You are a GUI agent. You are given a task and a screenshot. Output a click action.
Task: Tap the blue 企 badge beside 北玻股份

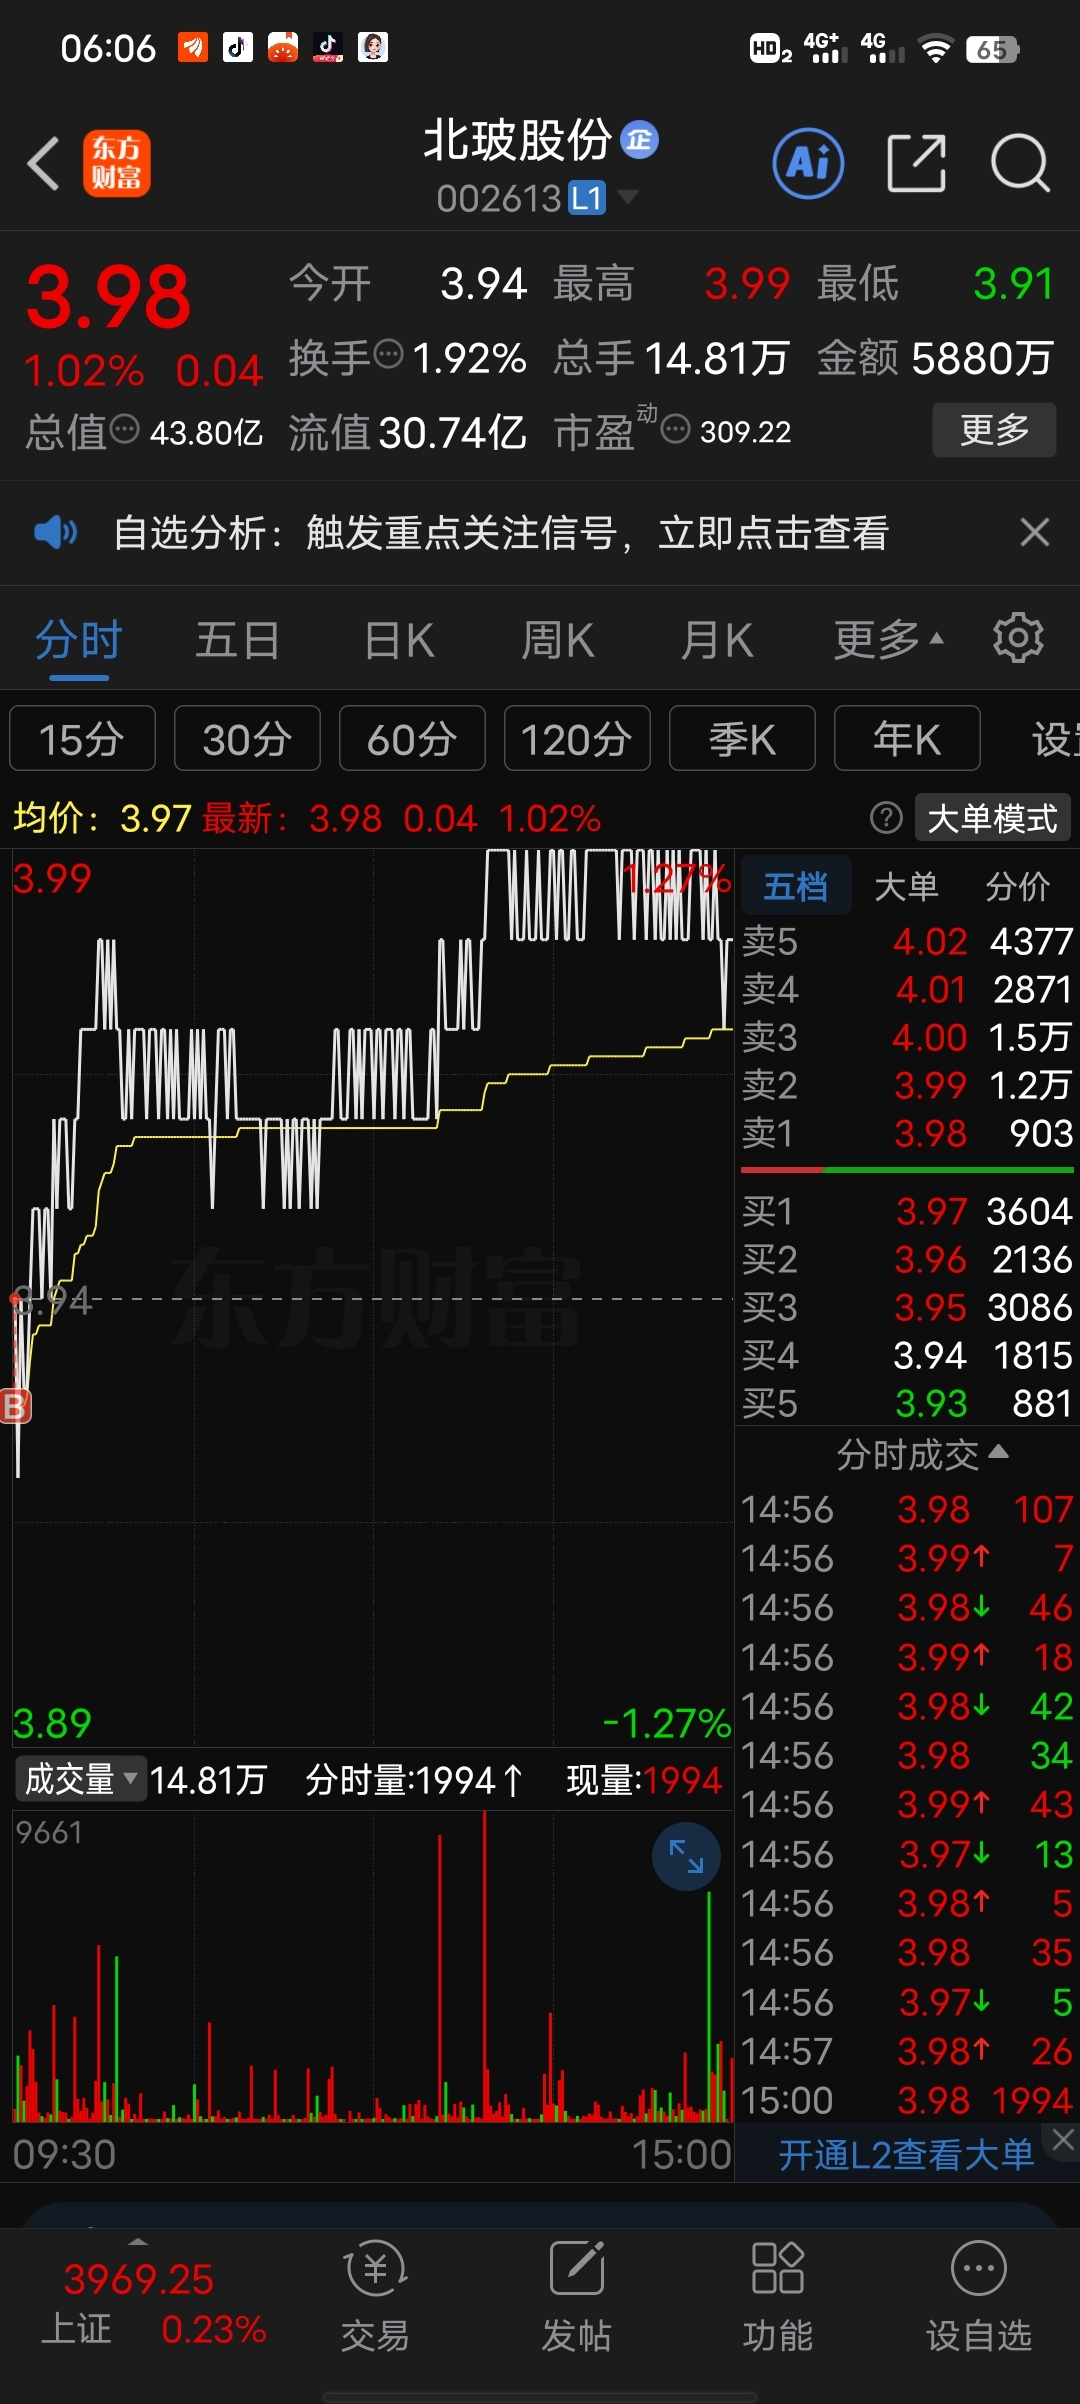coord(640,140)
